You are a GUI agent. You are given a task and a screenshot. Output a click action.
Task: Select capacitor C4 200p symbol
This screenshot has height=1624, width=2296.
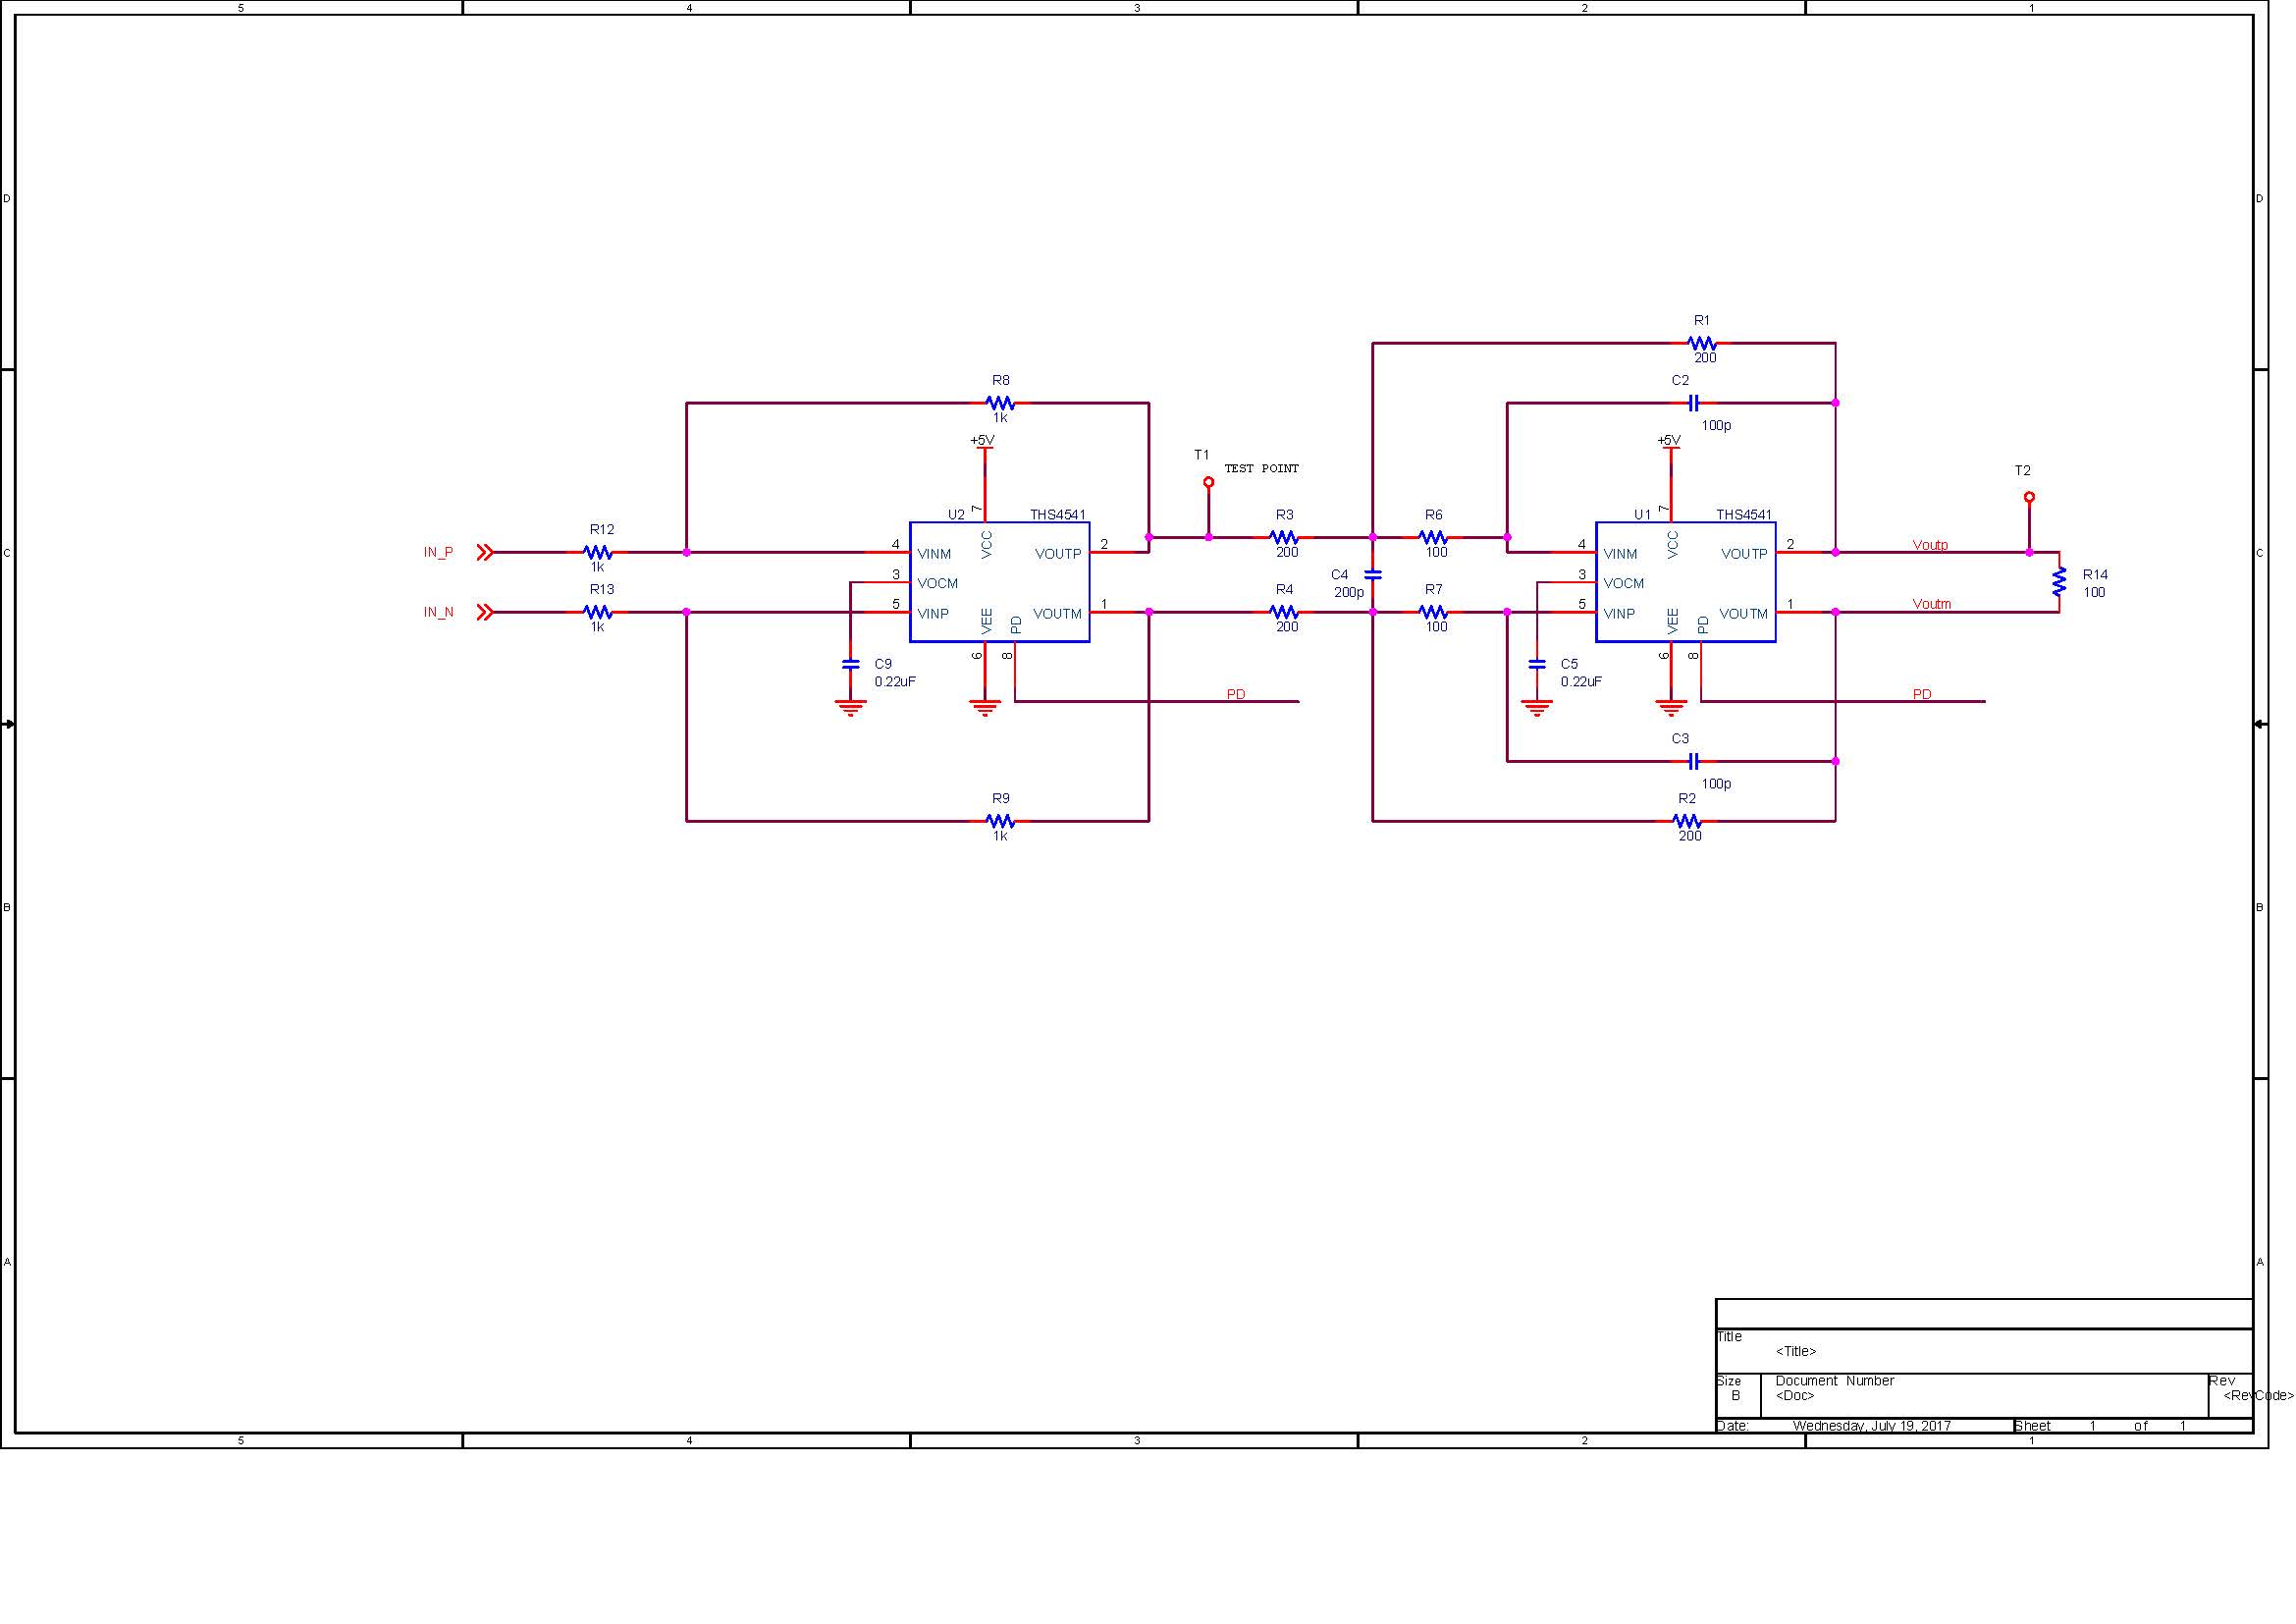coord(1373,575)
